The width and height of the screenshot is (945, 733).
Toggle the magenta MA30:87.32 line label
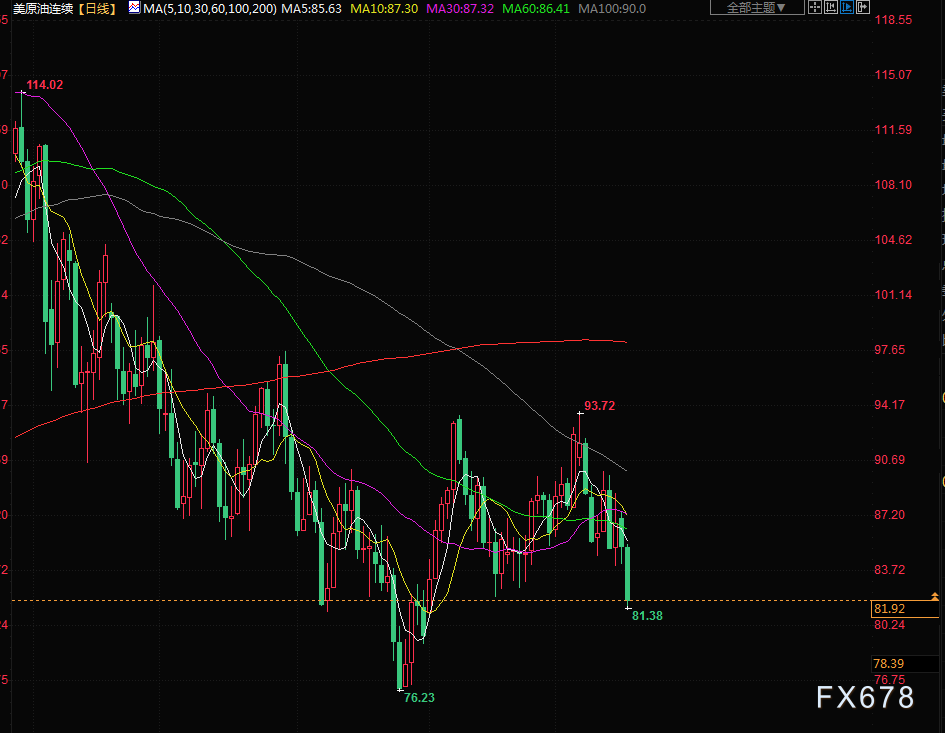(460, 9)
